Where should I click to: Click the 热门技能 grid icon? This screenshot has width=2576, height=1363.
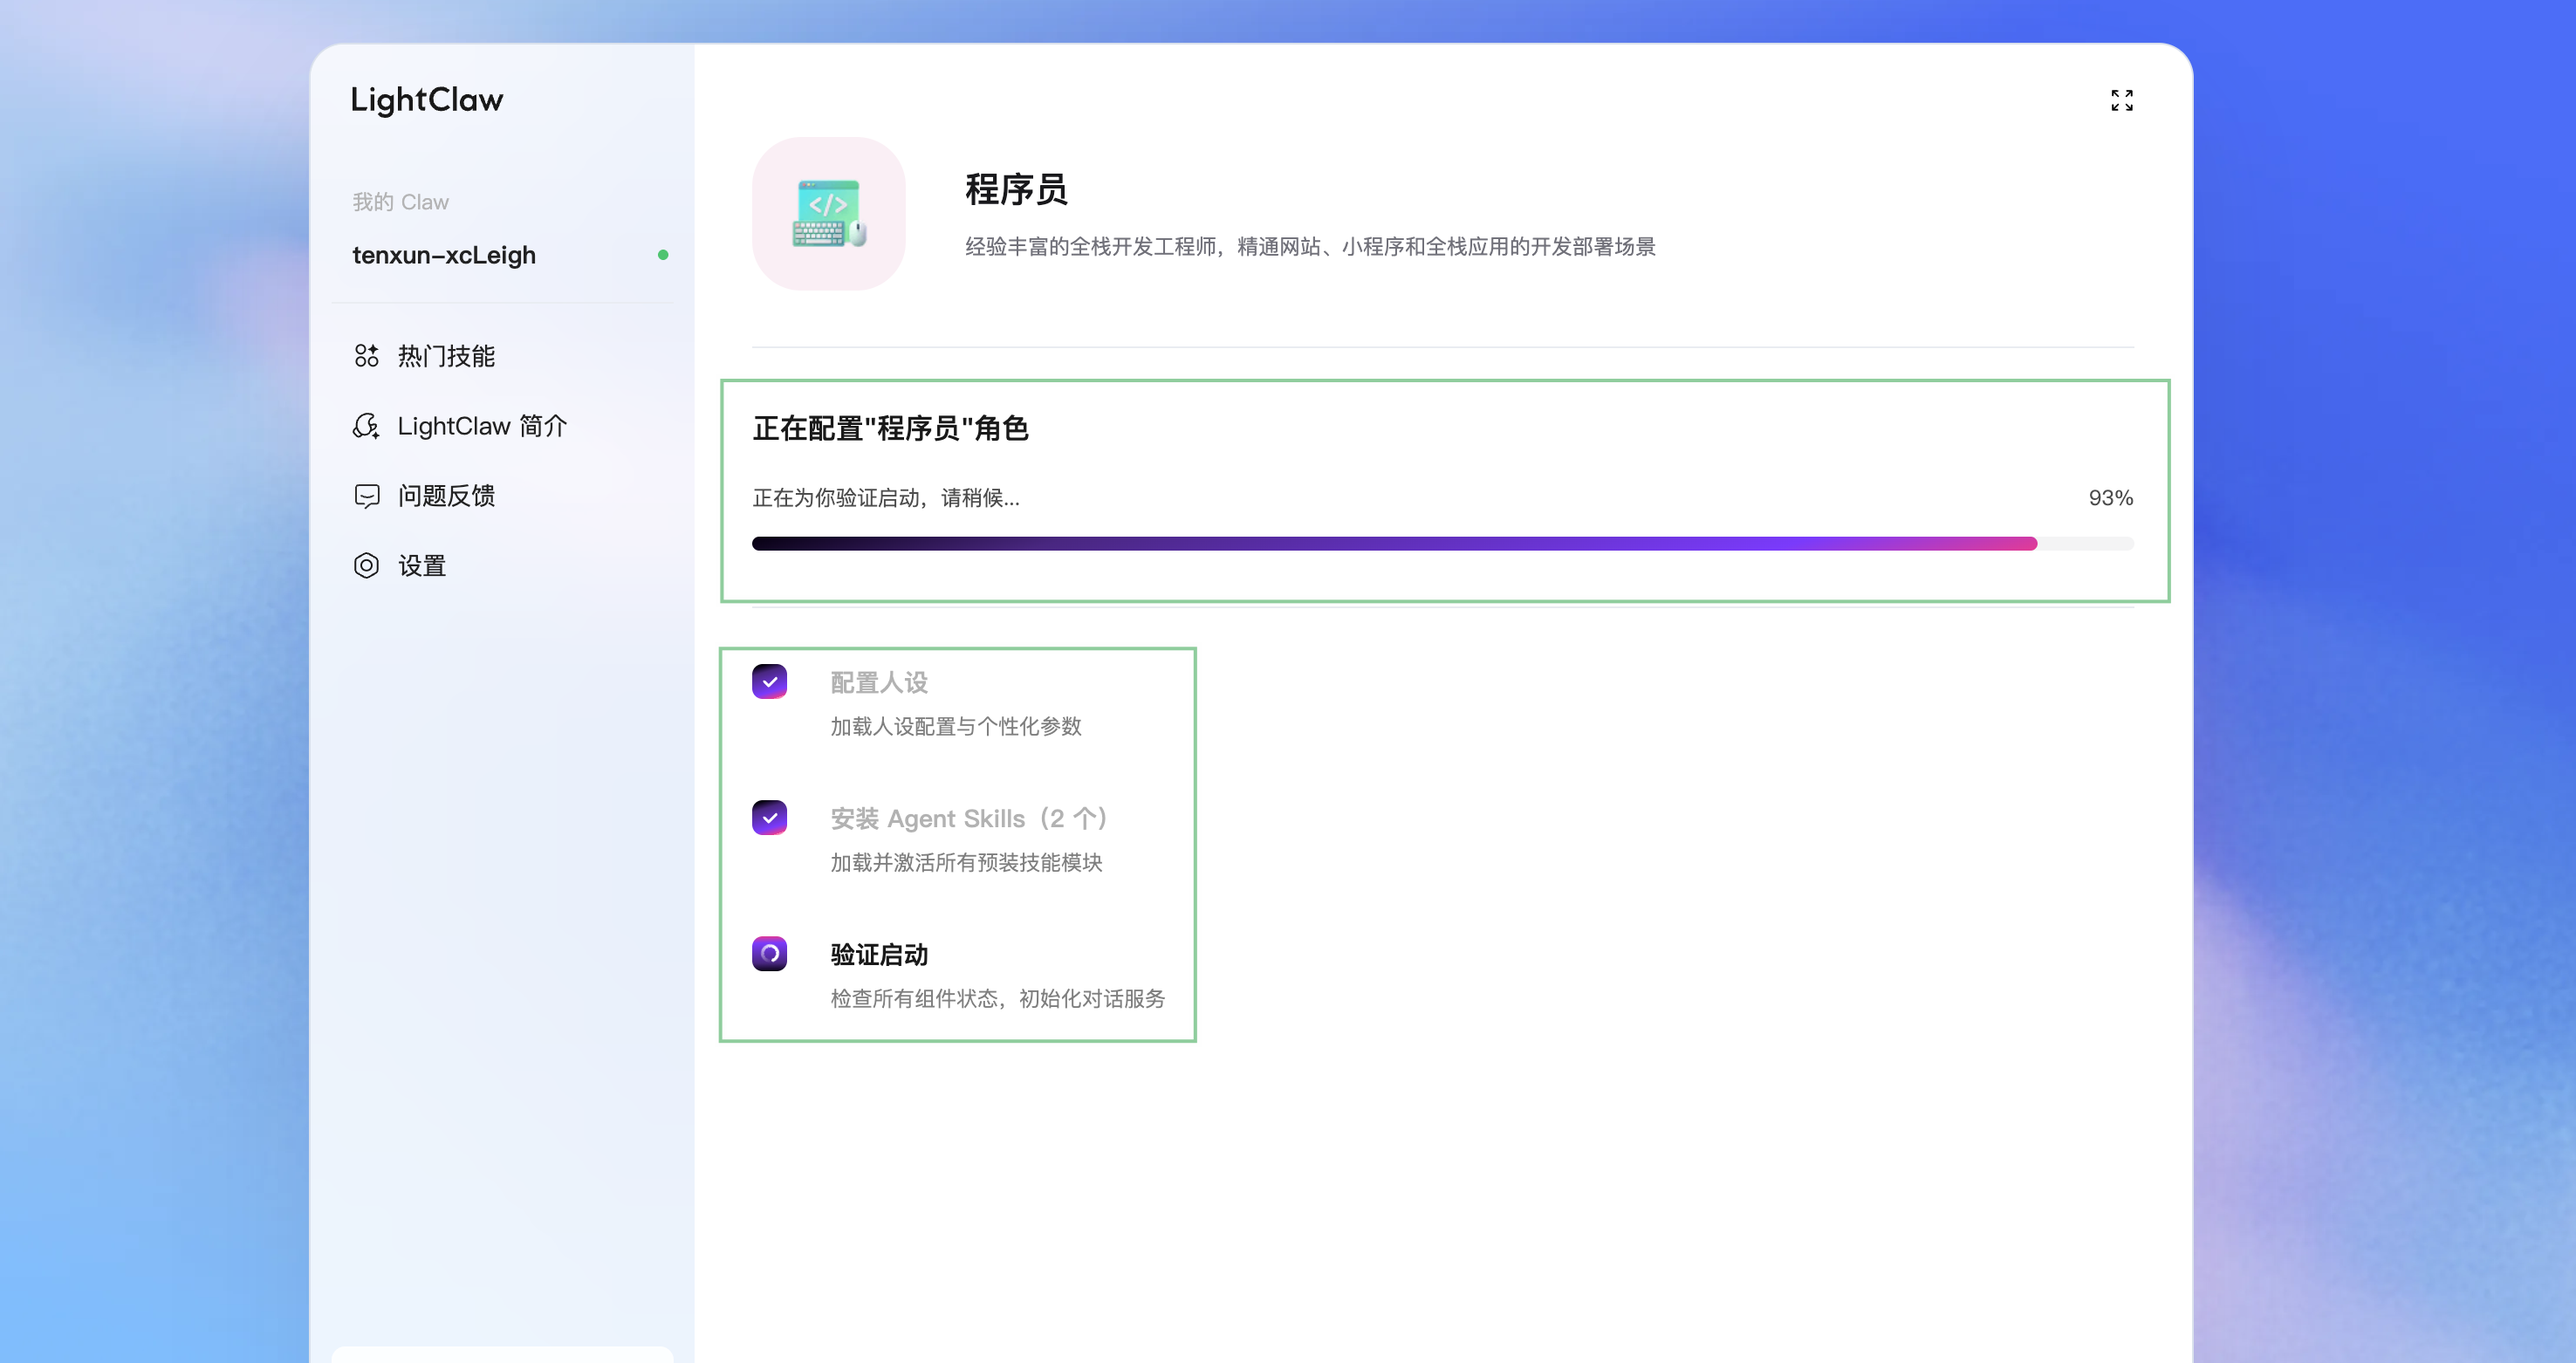tap(366, 356)
